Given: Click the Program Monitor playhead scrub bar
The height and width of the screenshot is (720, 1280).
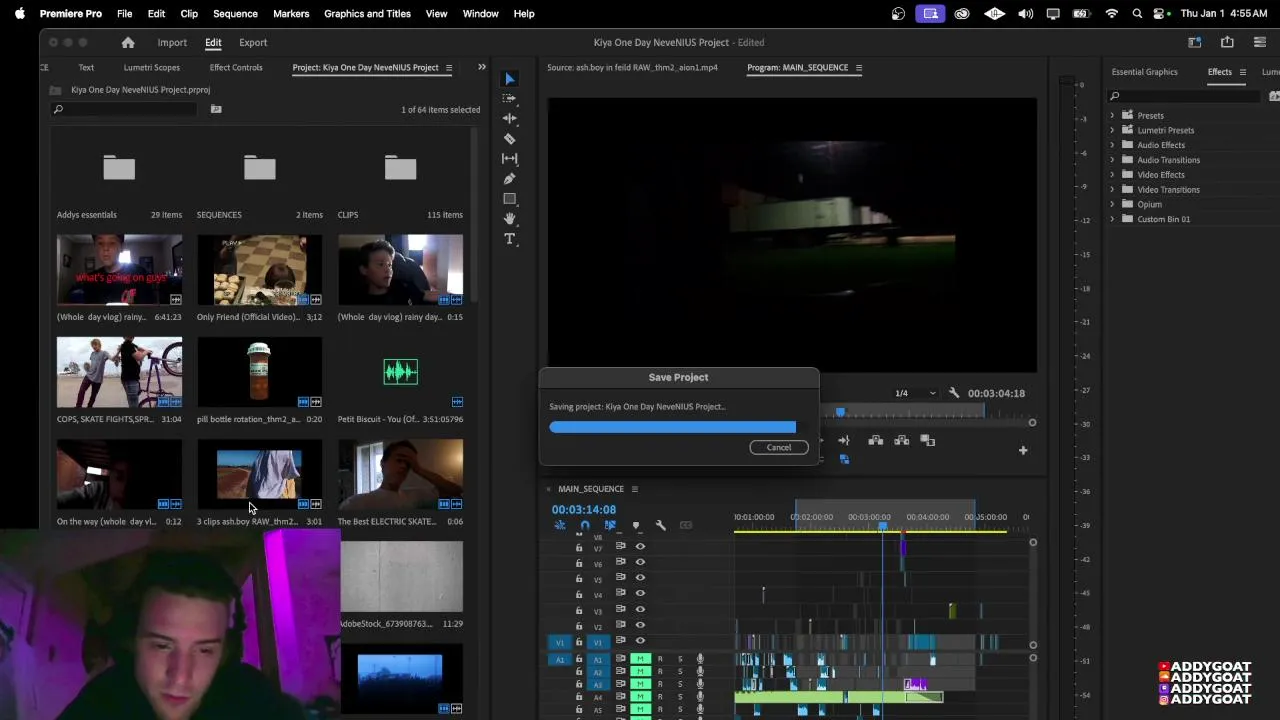Looking at the screenshot, I should (840, 412).
